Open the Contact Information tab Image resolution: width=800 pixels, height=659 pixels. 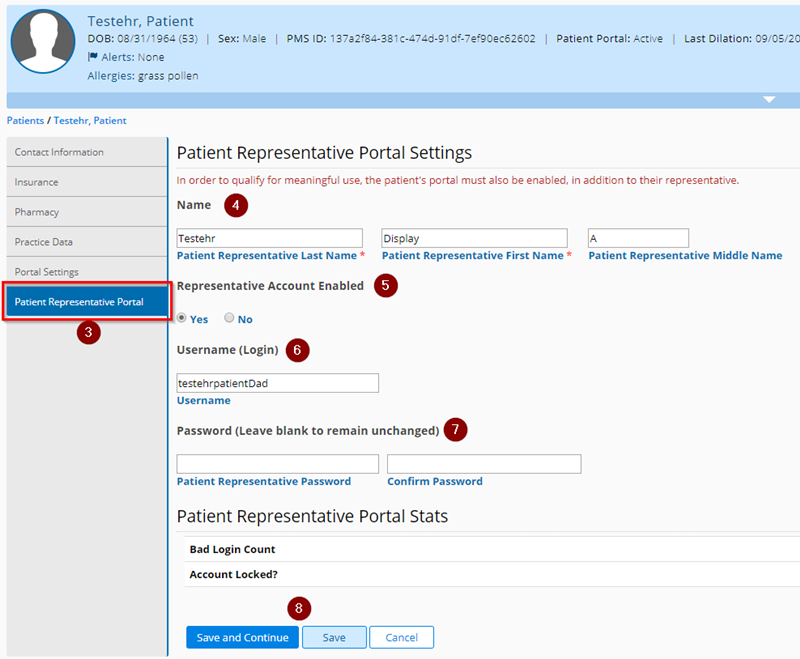(x=58, y=152)
